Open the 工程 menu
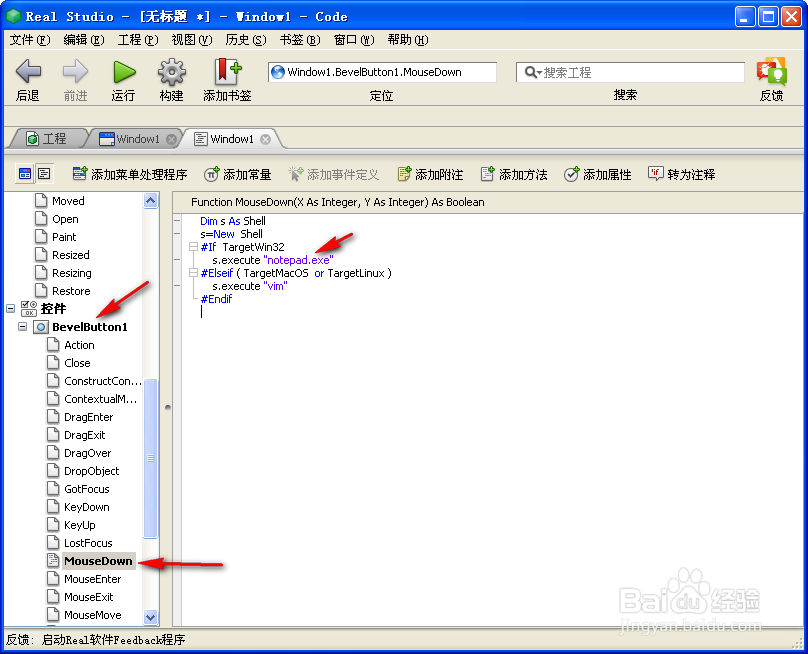This screenshot has height=654, width=808. pyautogui.click(x=138, y=40)
